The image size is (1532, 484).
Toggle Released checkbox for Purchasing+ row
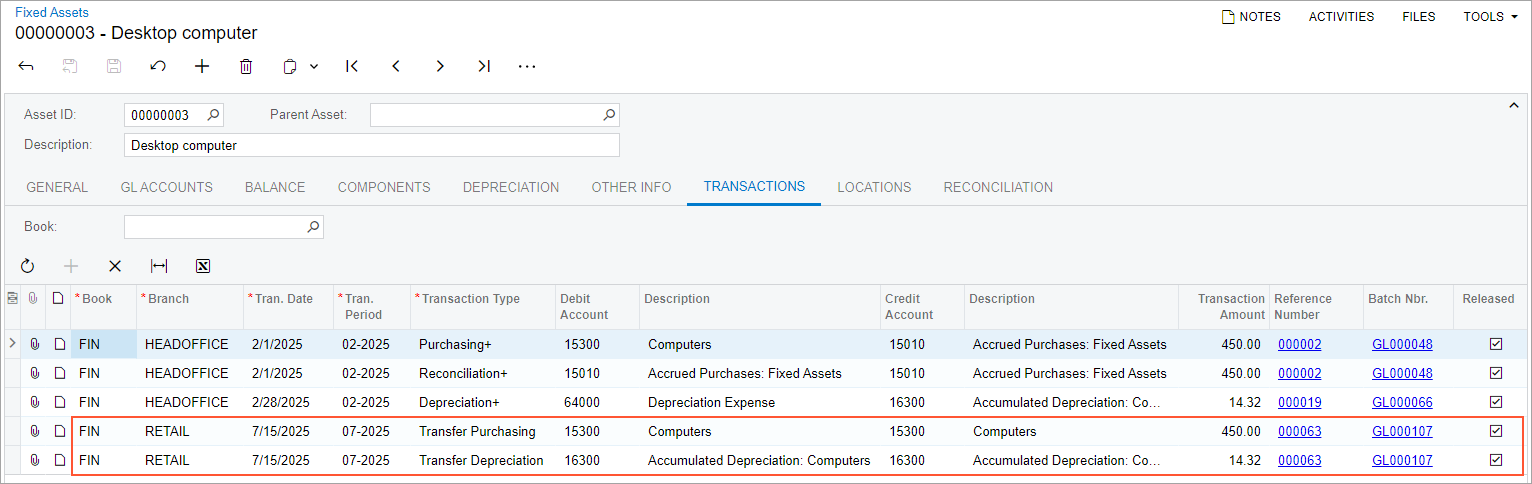click(x=1496, y=344)
